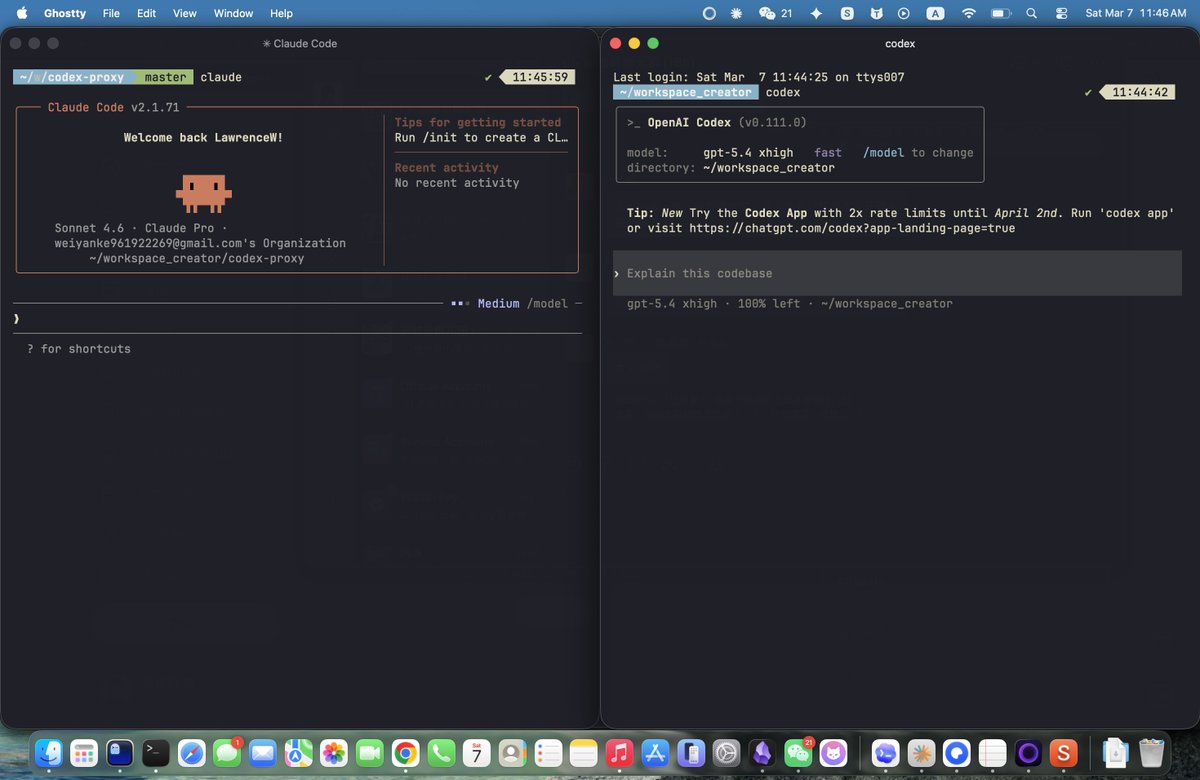
Task: Click 'gpt-5.4 xhigh' model value in Codex box
Action: pos(748,153)
